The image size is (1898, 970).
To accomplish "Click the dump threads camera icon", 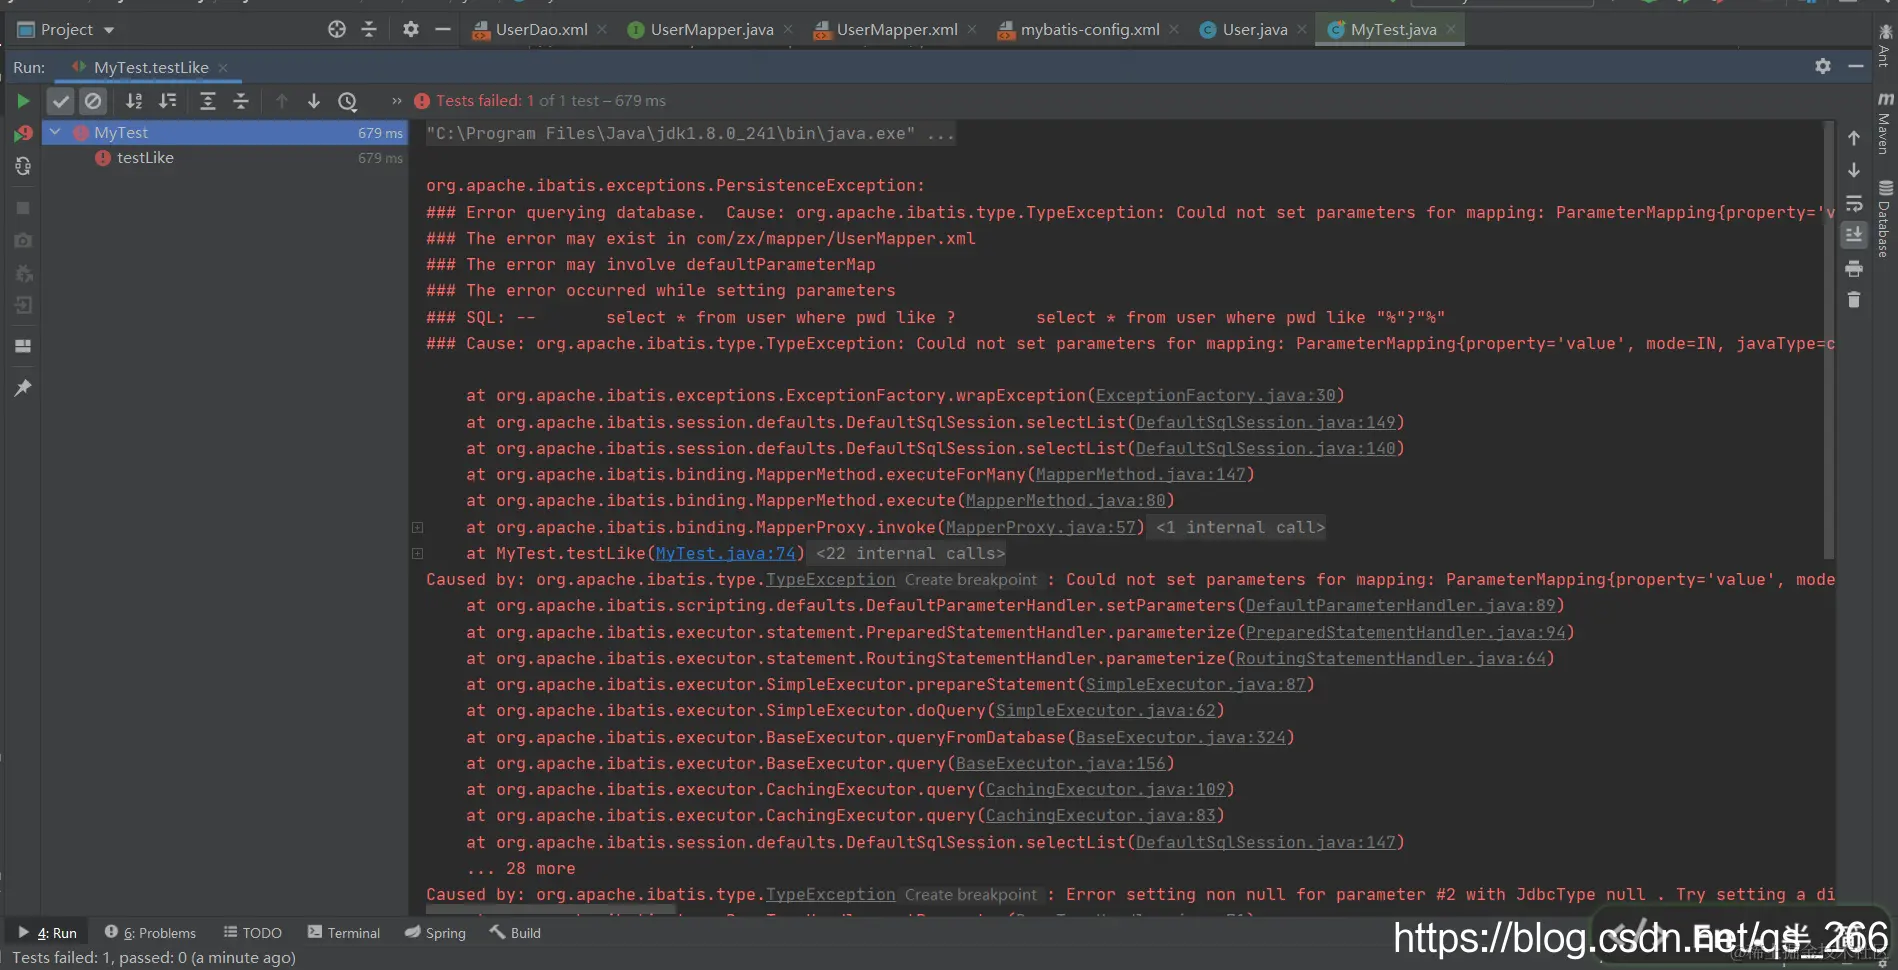I will 23,241.
